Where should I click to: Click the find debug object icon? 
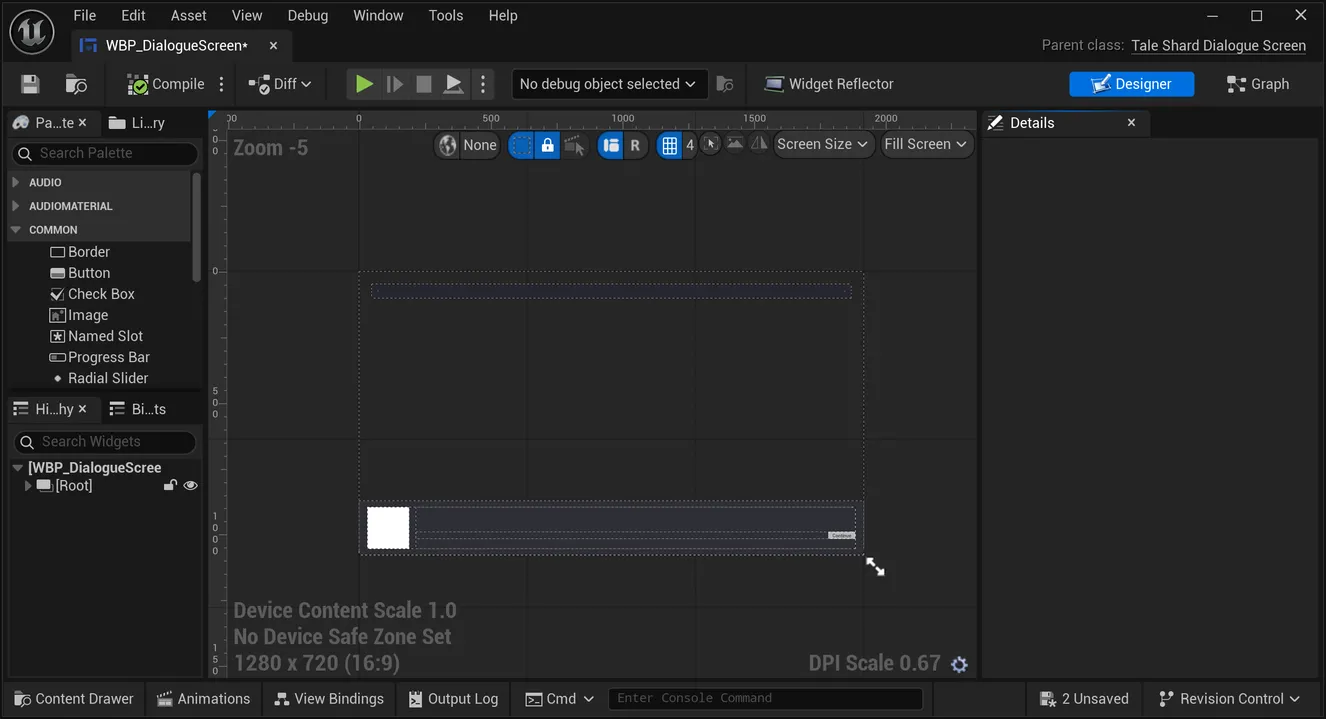(725, 84)
